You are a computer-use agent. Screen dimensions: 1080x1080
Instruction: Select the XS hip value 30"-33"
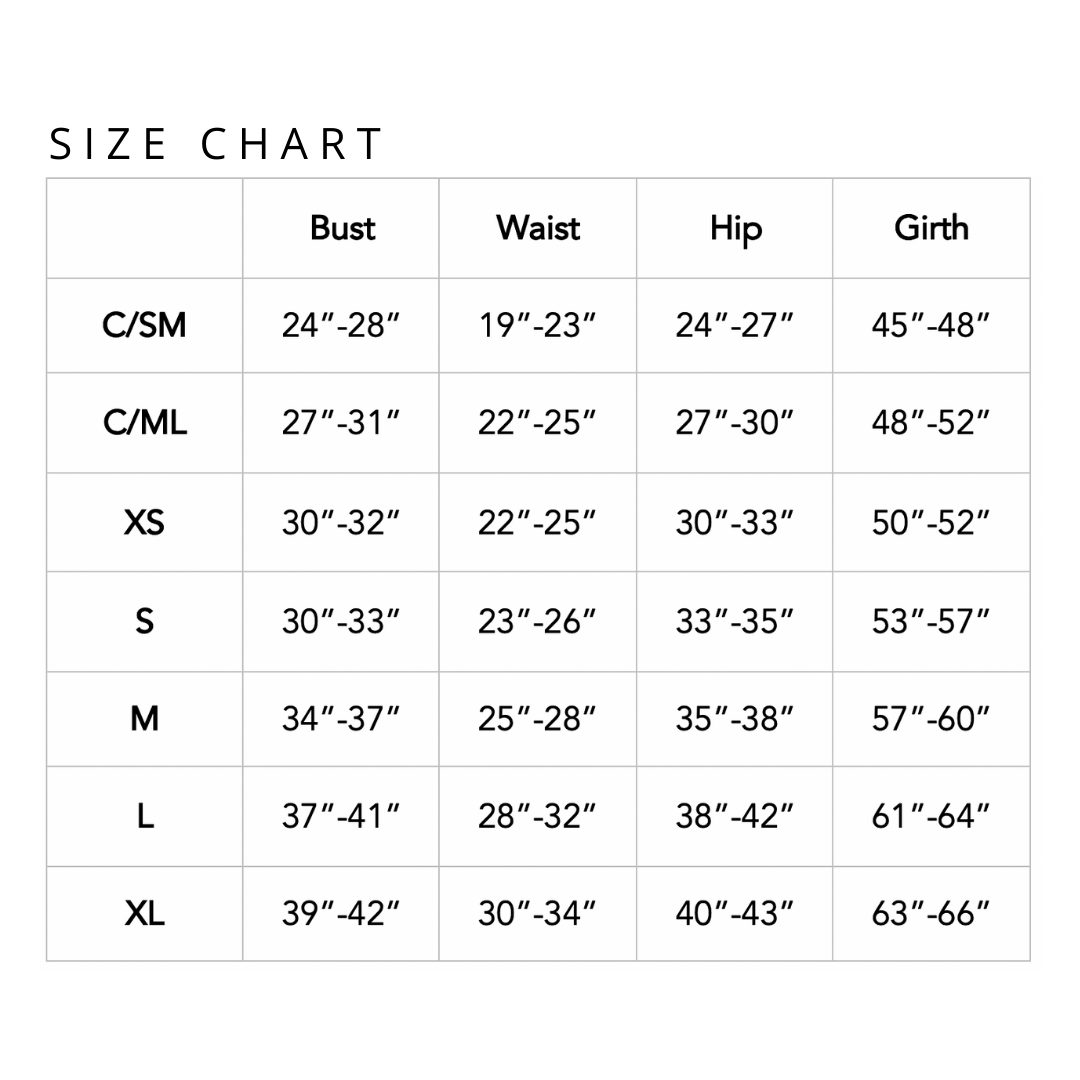[x=734, y=522]
